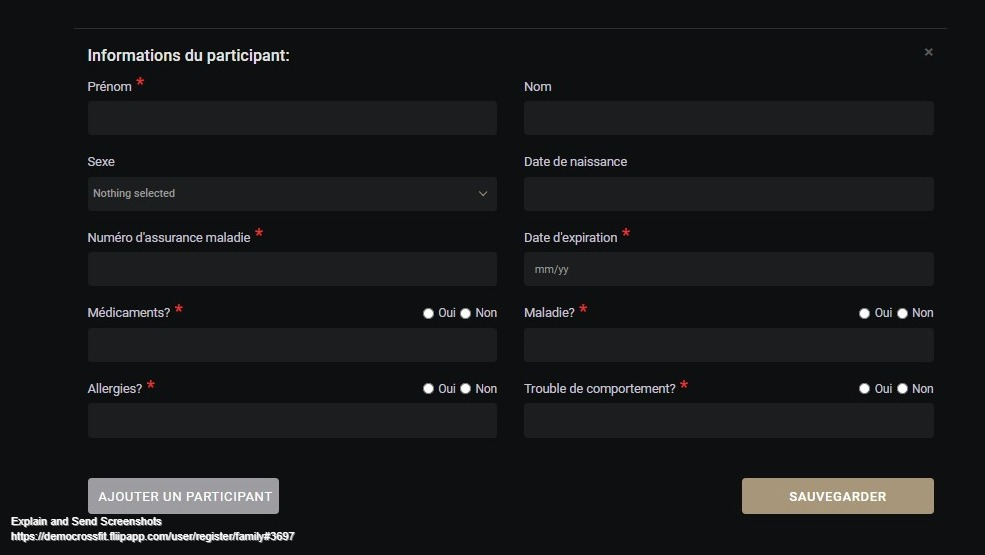Click the Ajouter un participant button
The height and width of the screenshot is (555, 985).
183,496
